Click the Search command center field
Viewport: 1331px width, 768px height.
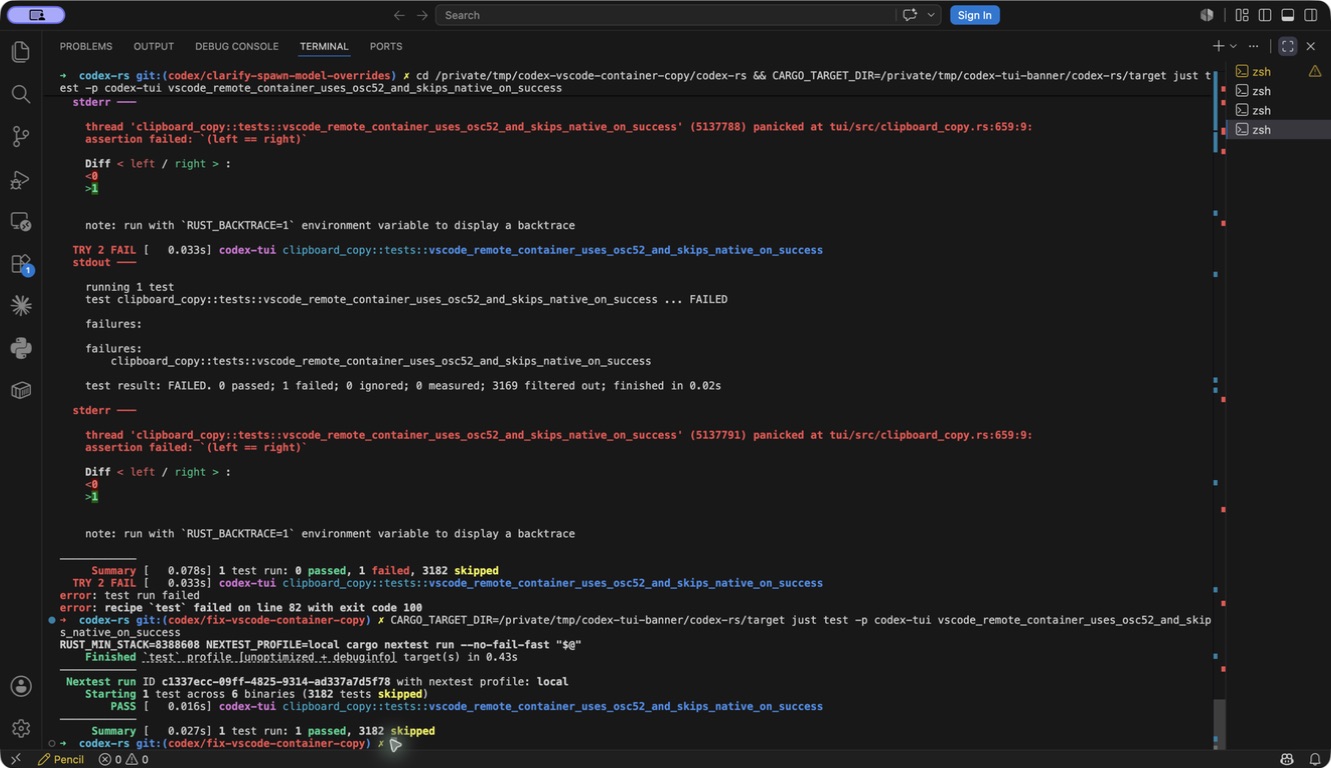tap(665, 15)
